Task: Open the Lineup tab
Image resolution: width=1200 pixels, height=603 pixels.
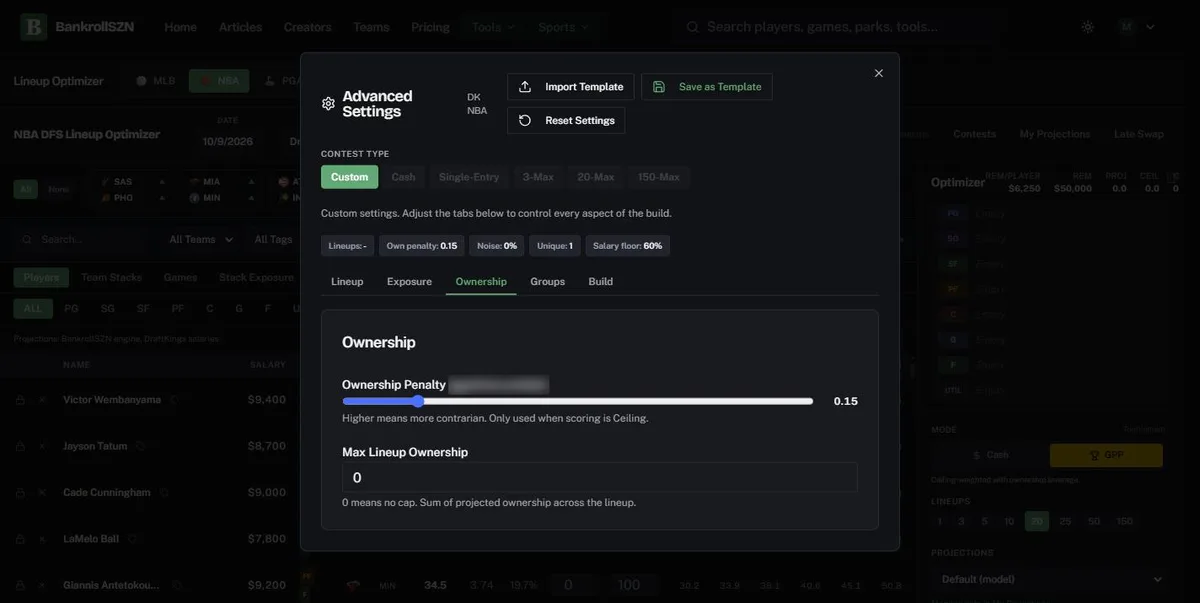Action: click(347, 282)
